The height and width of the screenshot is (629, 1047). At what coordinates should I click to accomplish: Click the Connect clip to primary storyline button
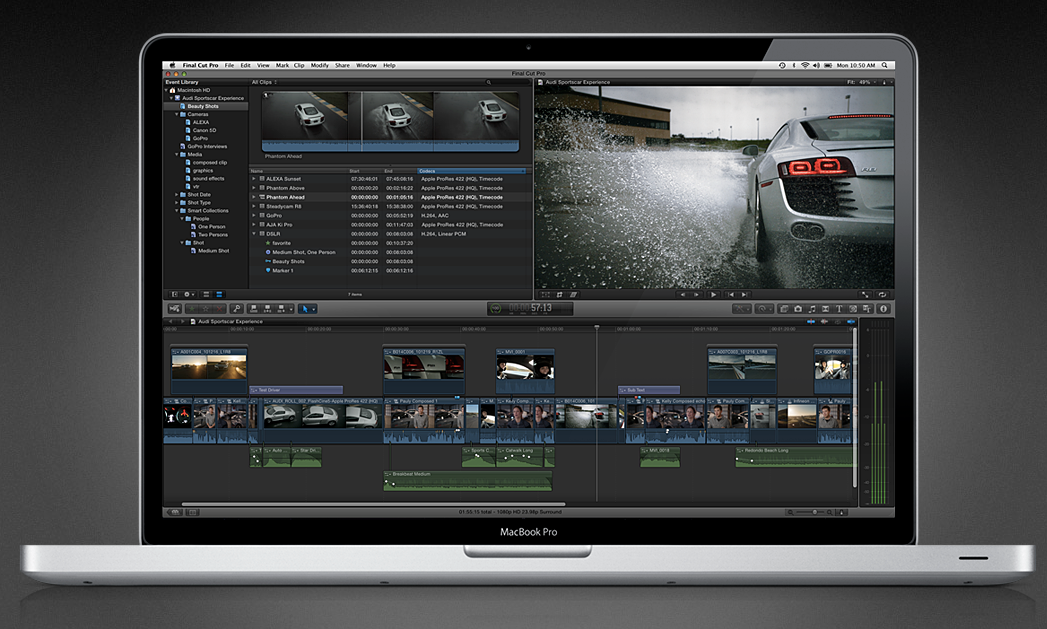(254, 308)
